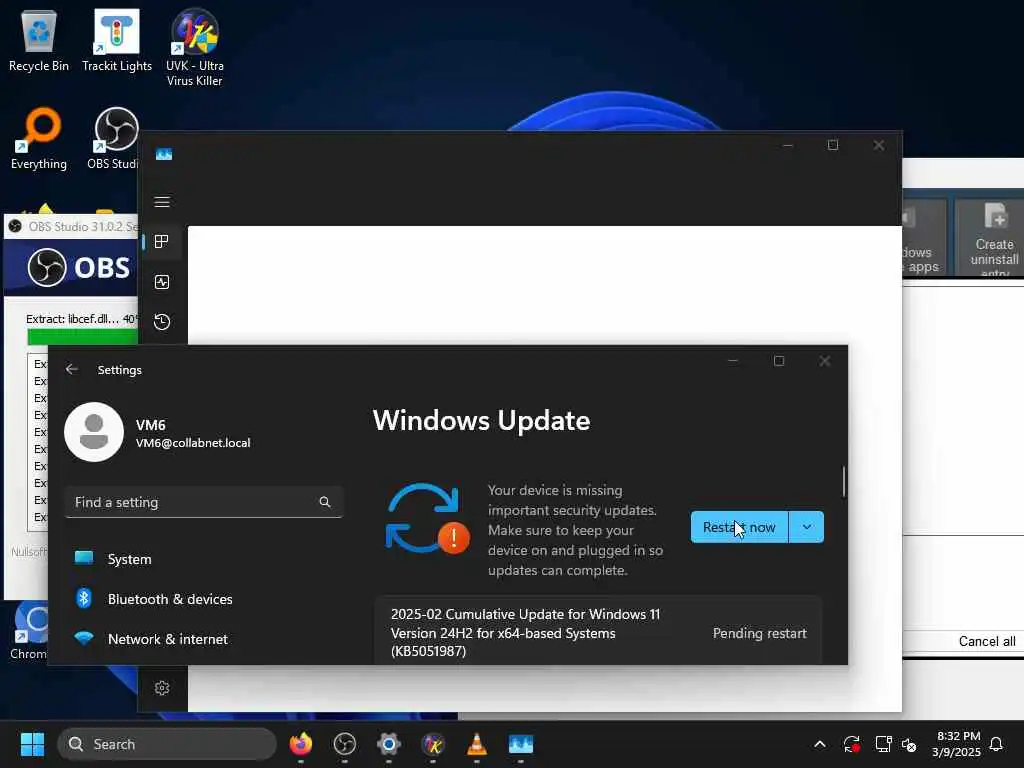The height and width of the screenshot is (768, 1024).
Task: Open the Trackit Lights desktop shortcut
Action: [x=117, y=40]
